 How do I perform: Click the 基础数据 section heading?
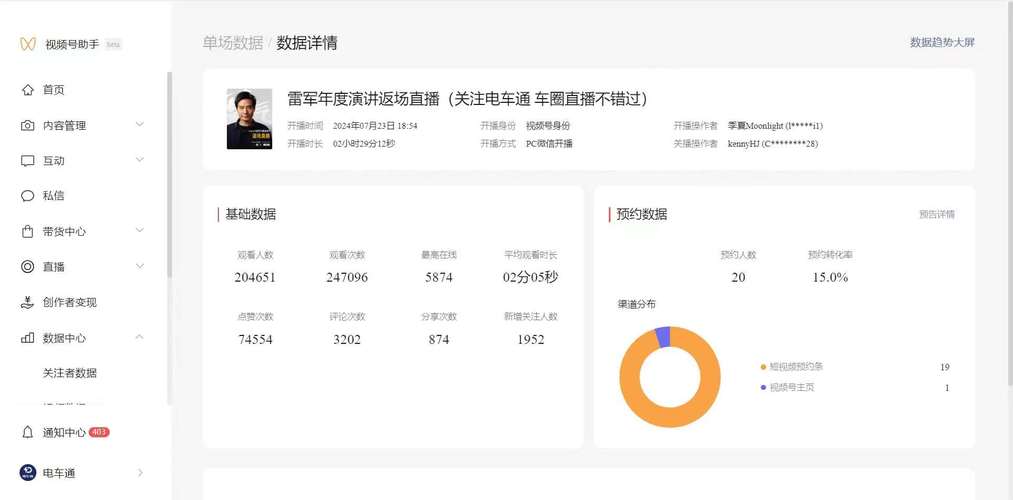click(x=250, y=214)
